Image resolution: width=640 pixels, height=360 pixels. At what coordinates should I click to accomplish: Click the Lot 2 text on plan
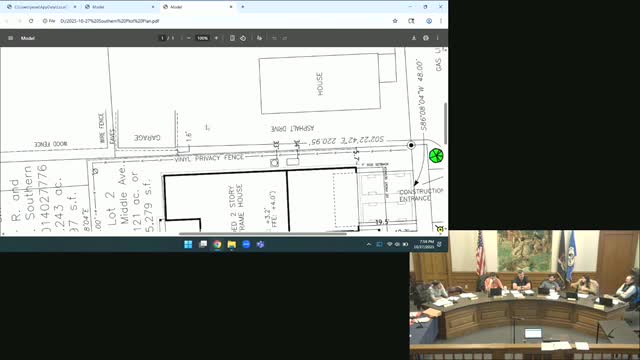[x=111, y=208]
